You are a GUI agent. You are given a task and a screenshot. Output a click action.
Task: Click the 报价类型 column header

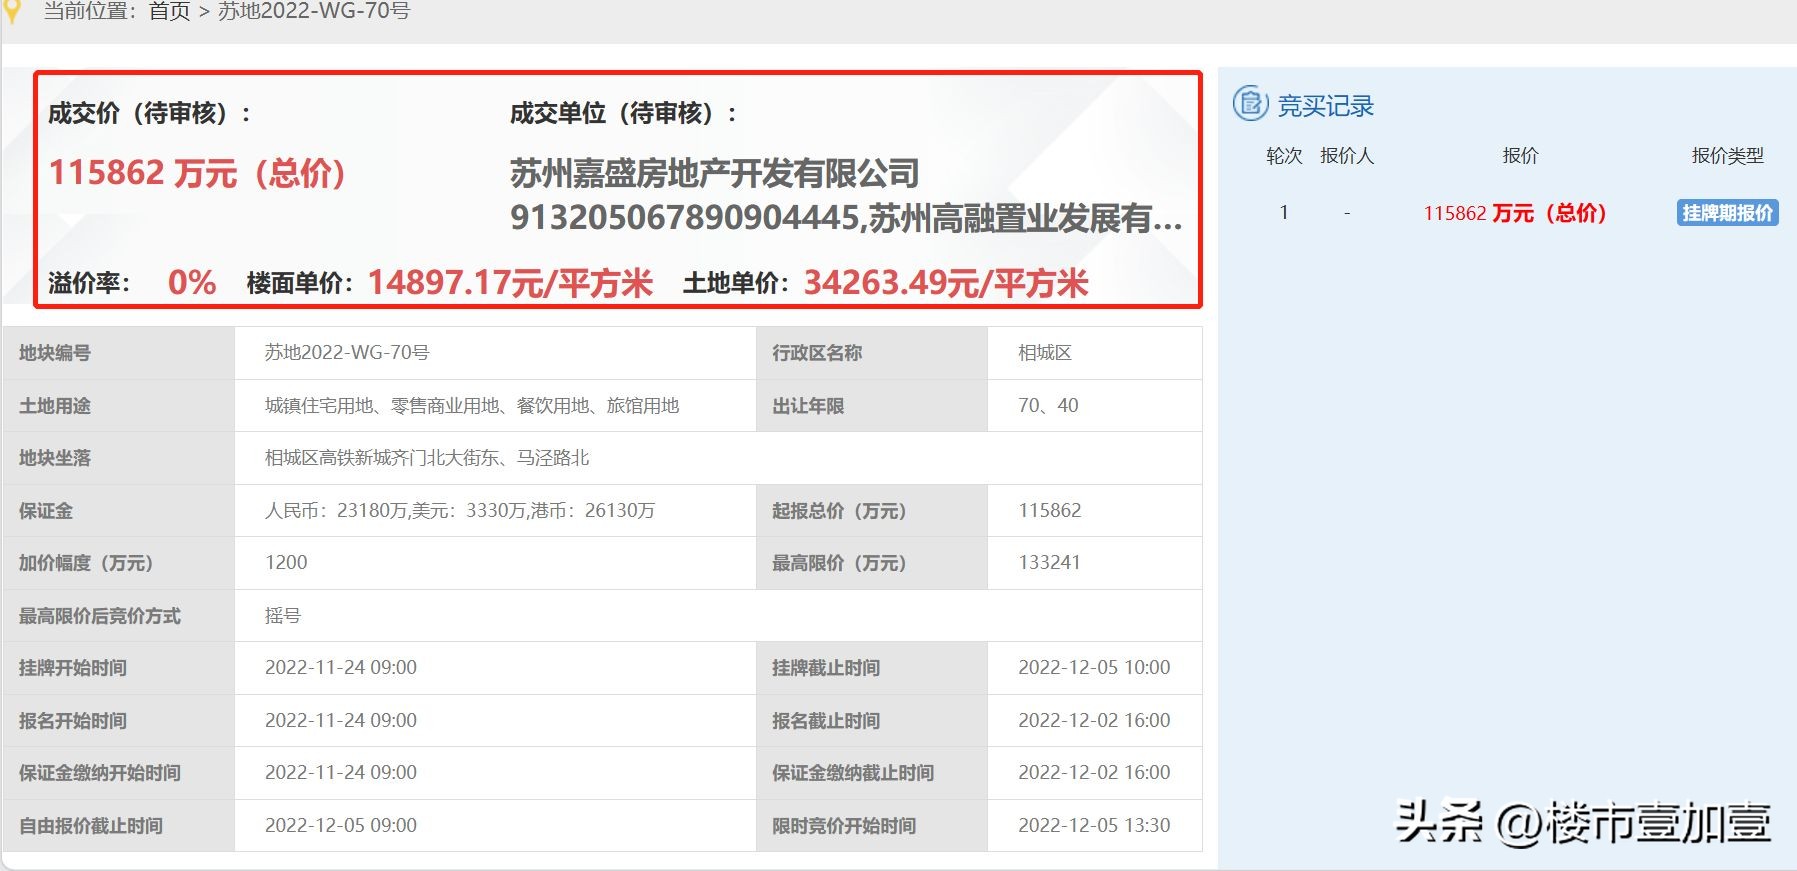tap(1727, 156)
